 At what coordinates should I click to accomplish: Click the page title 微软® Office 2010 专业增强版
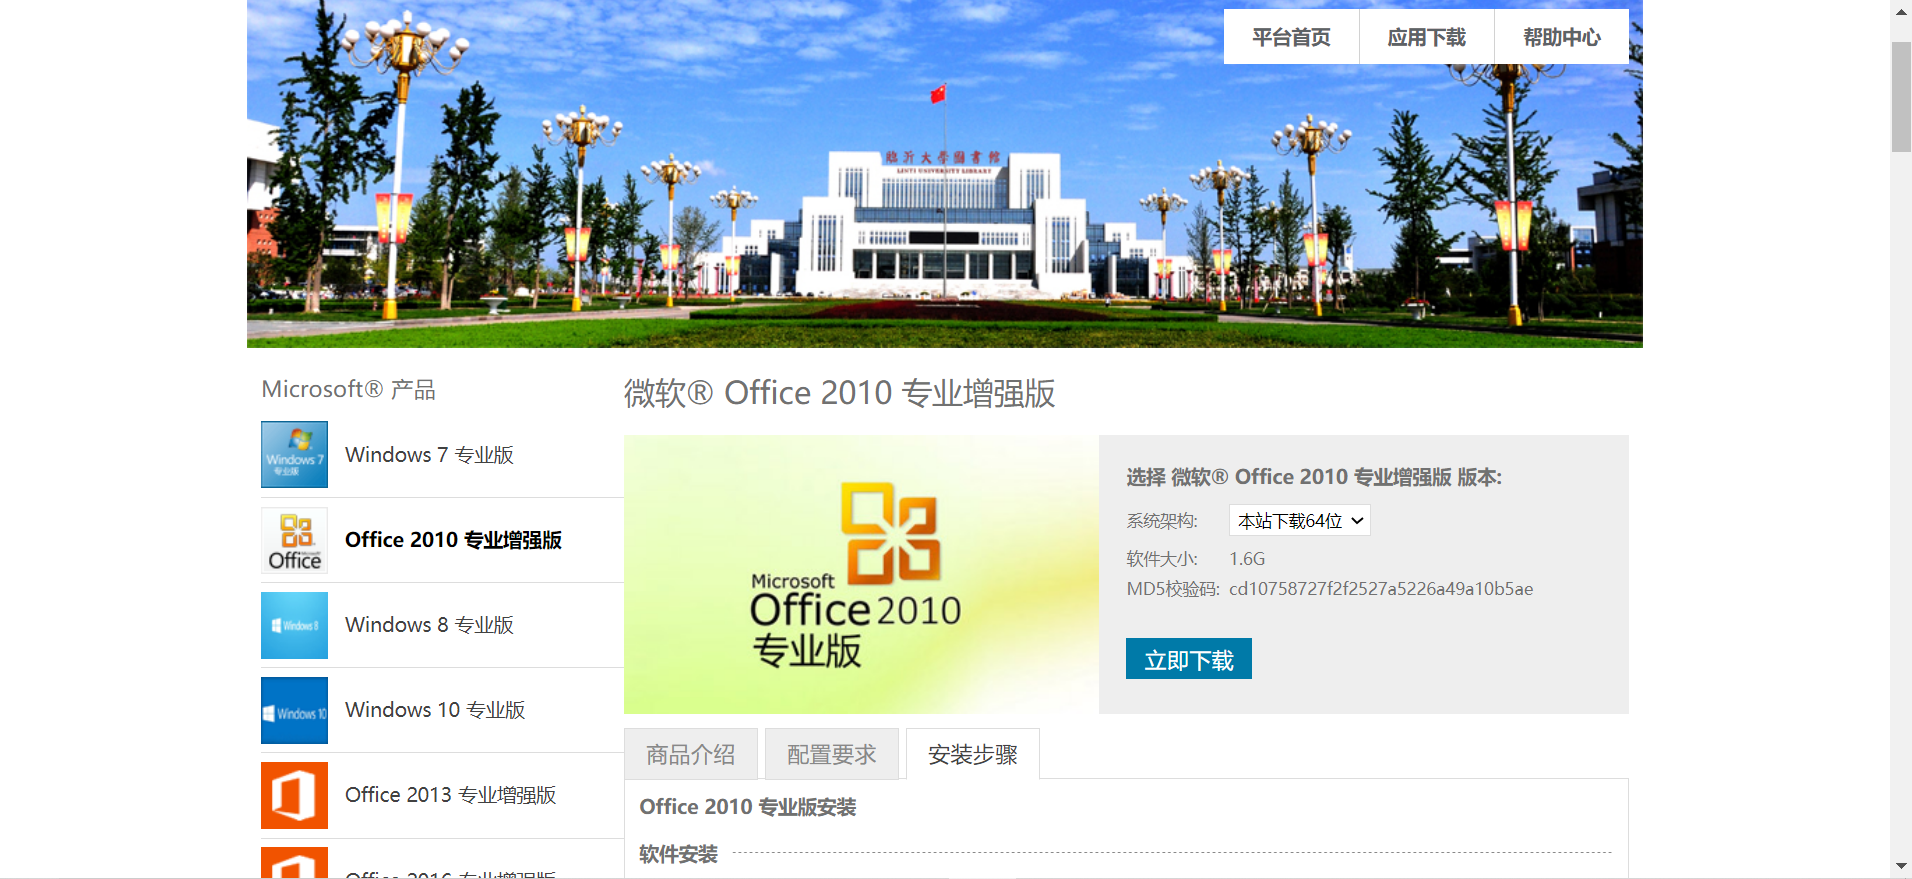pyautogui.click(x=839, y=393)
